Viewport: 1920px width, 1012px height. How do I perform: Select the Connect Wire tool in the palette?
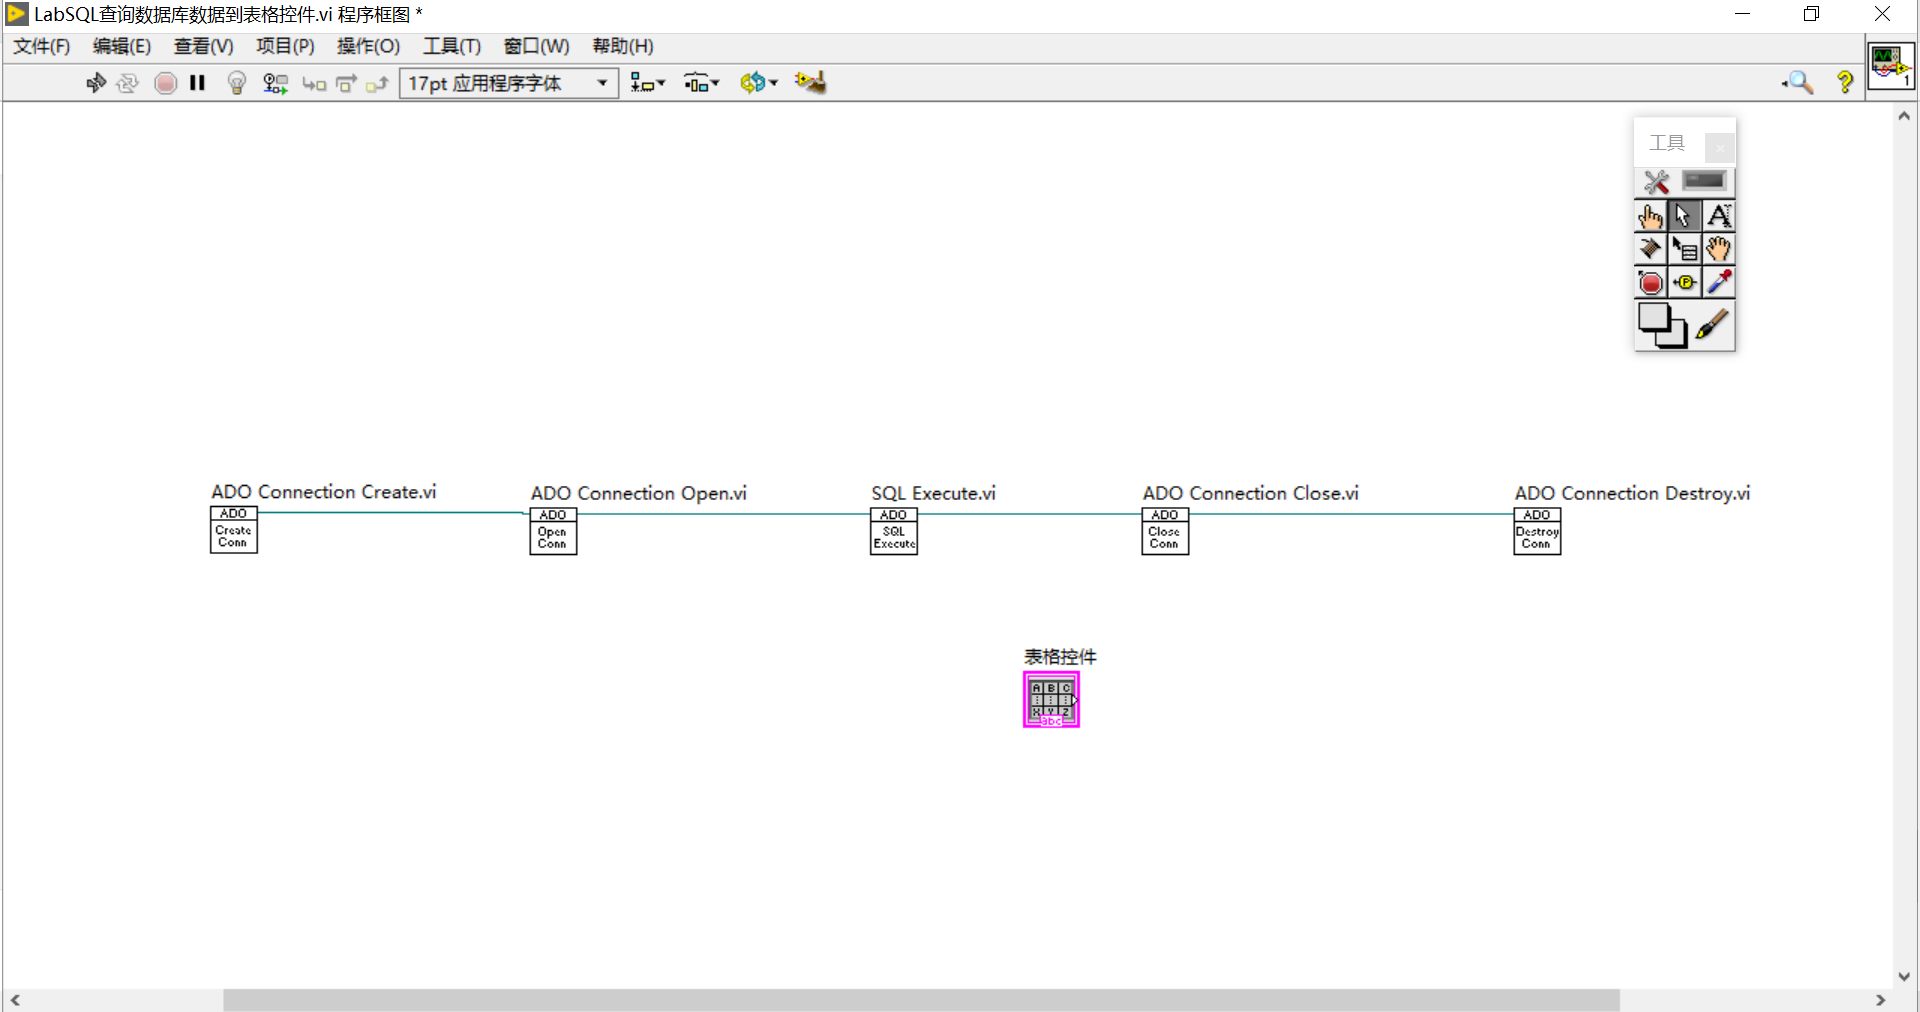point(1649,249)
